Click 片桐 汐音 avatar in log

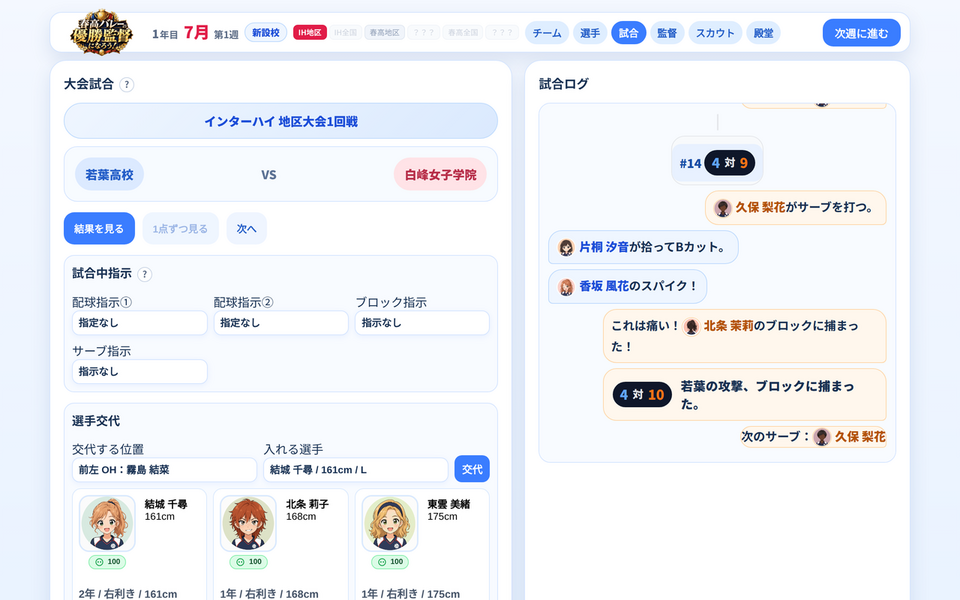(566, 247)
